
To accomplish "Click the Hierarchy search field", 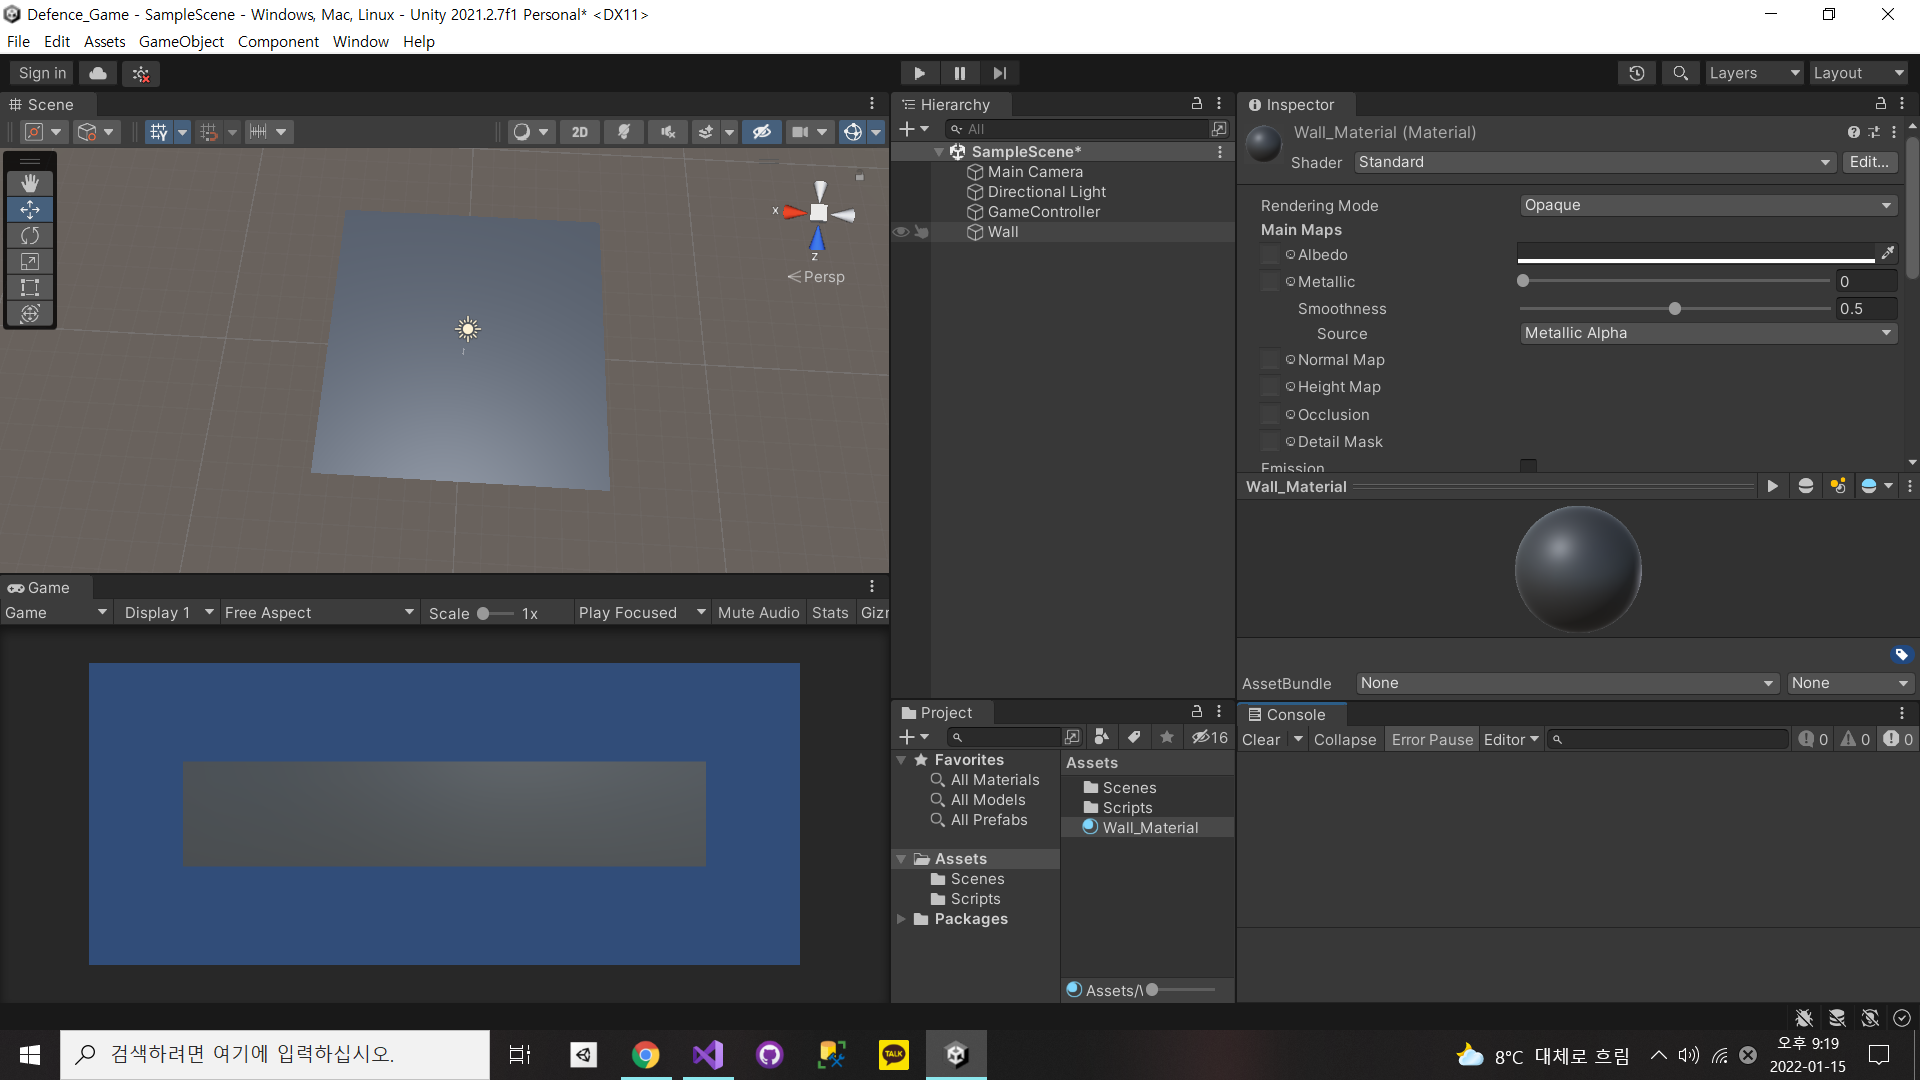I will pyautogui.click(x=1077, y=129).
